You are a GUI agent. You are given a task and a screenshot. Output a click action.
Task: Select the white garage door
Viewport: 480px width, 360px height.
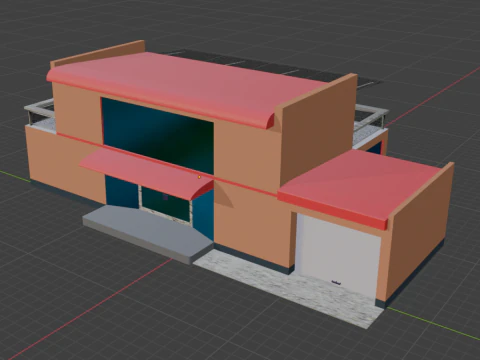338,255
